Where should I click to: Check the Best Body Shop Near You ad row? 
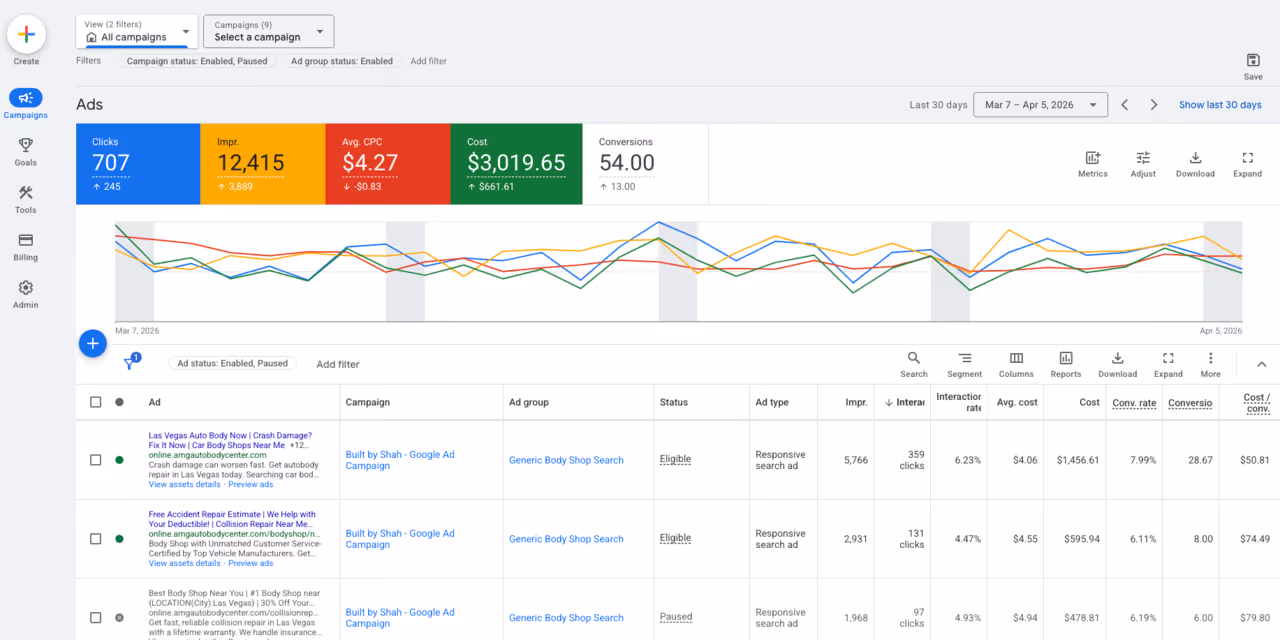click(96, 618)
